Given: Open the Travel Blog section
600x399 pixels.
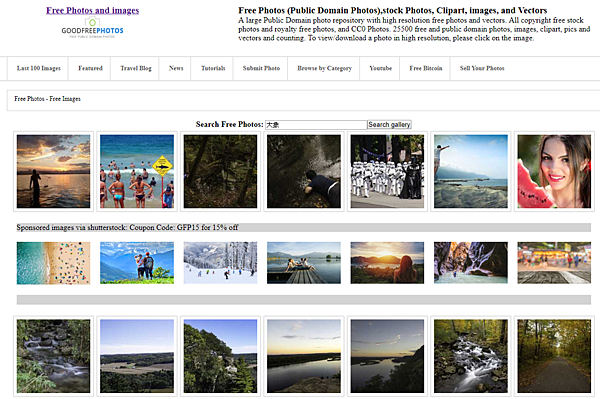Looking at the screenshot, I should [x=136, y=68].
